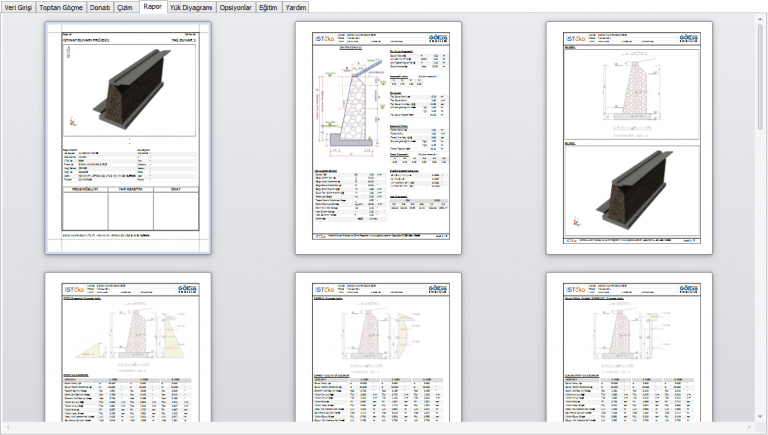This screenshot has width=768, height=435.
Task: Select the sixth report page thumbnail
Action: tap(629, 347)
